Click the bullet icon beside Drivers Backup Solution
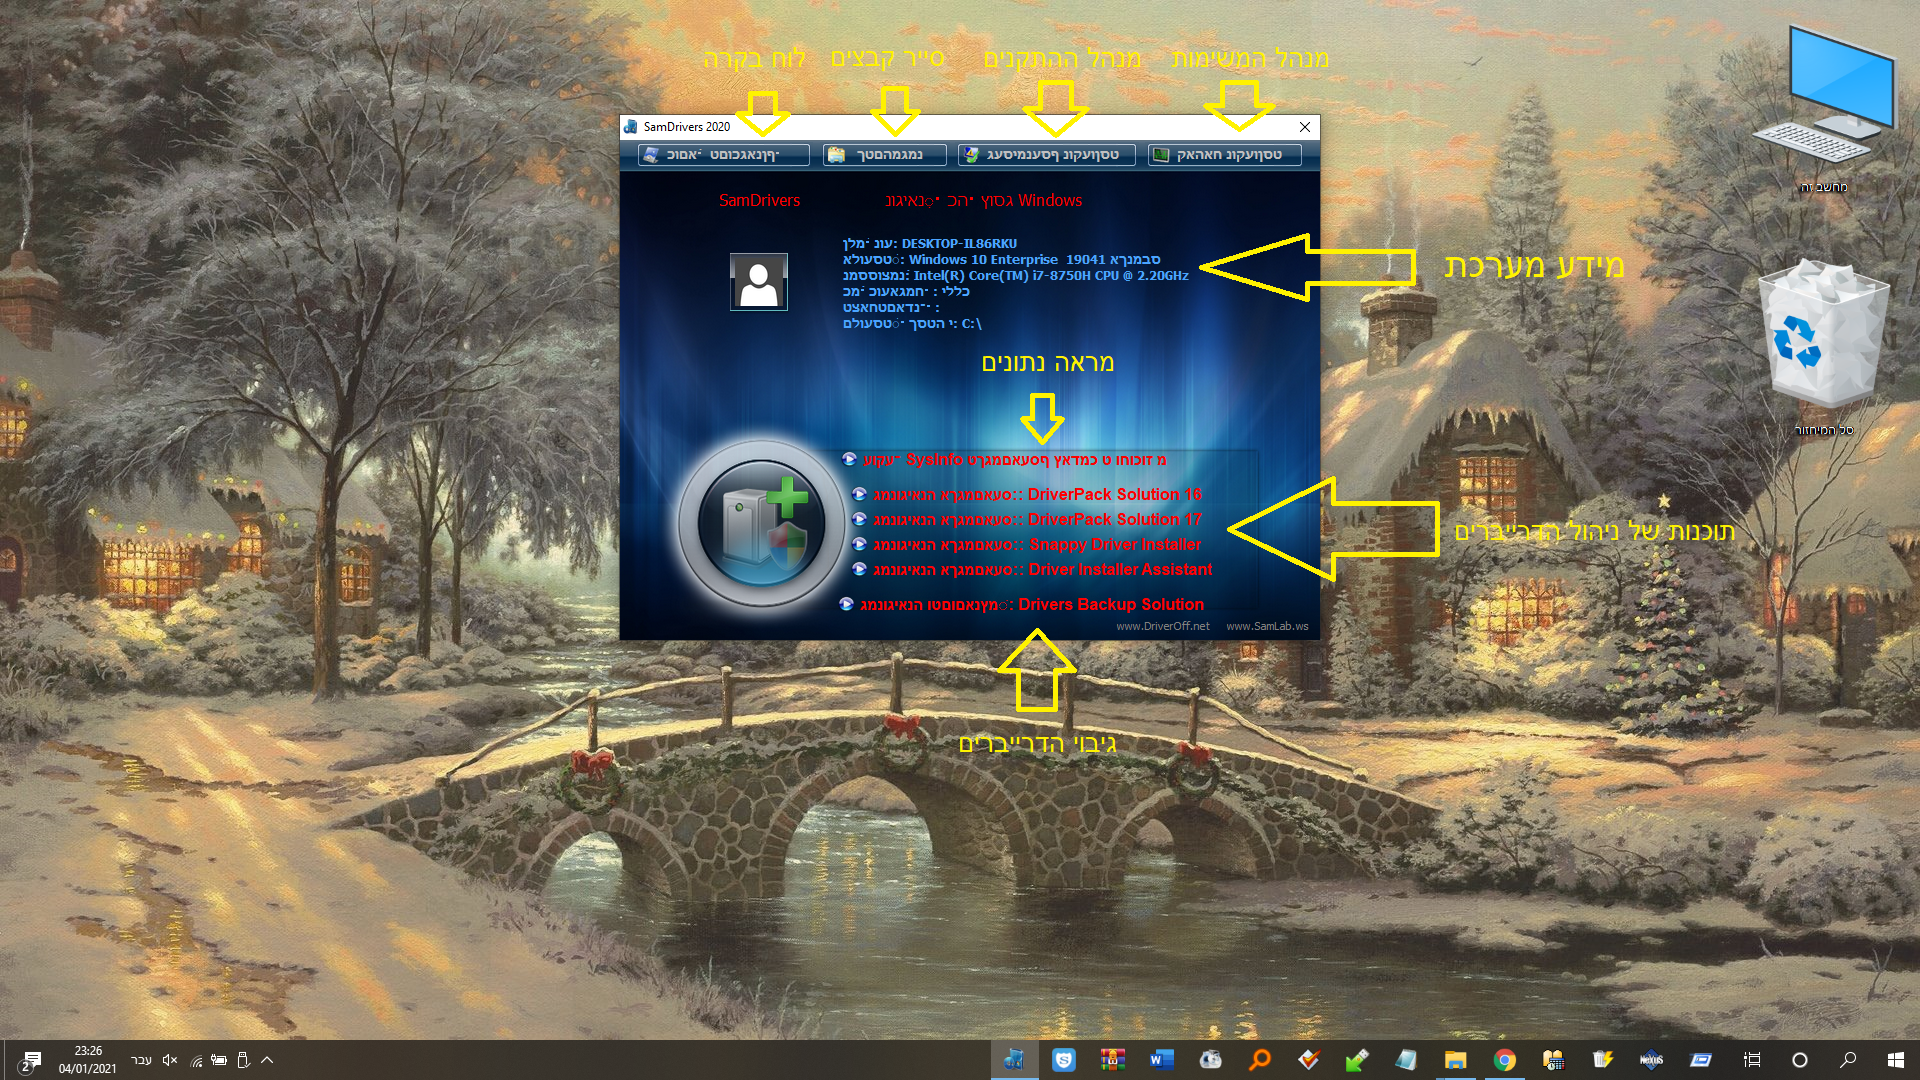This screenshot has height=1080, width=1920. 847,604
